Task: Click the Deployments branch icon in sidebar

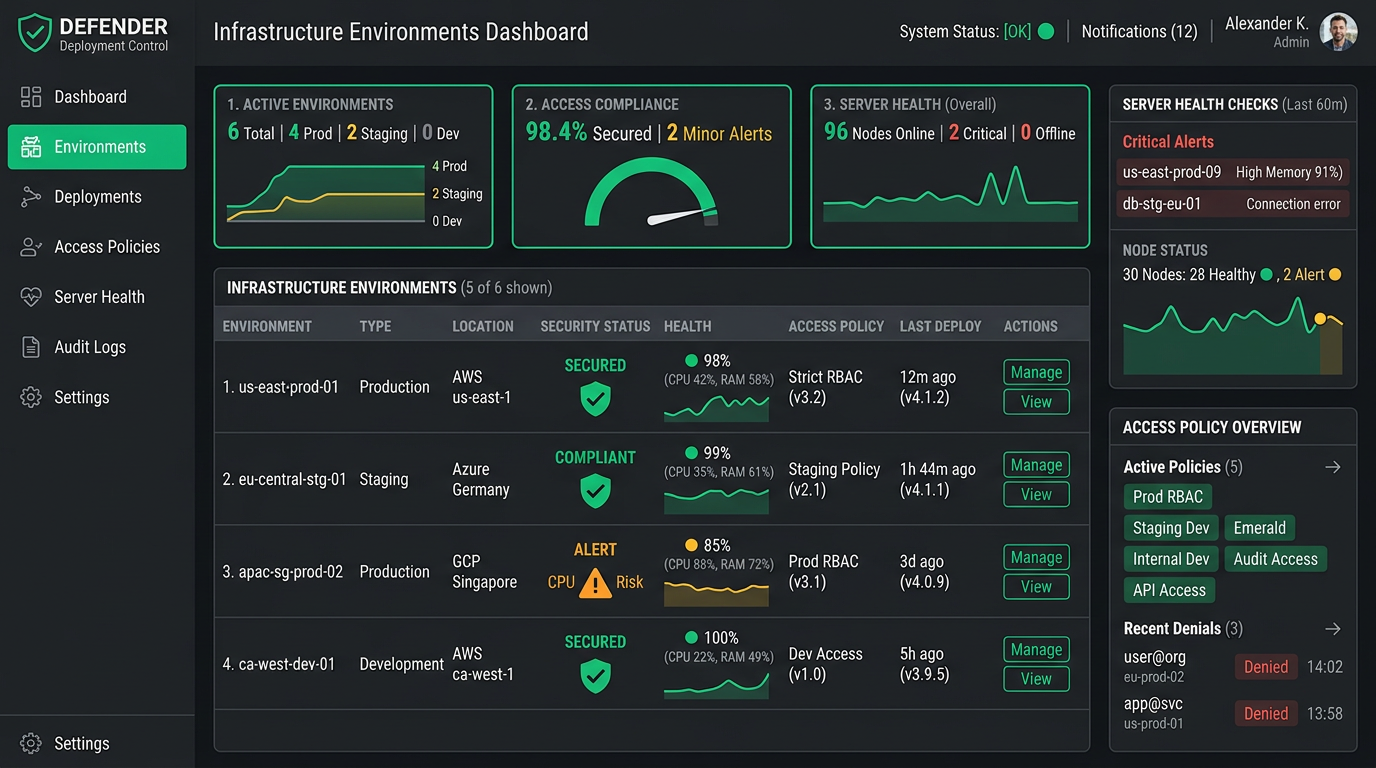Action: pos(31,197)
